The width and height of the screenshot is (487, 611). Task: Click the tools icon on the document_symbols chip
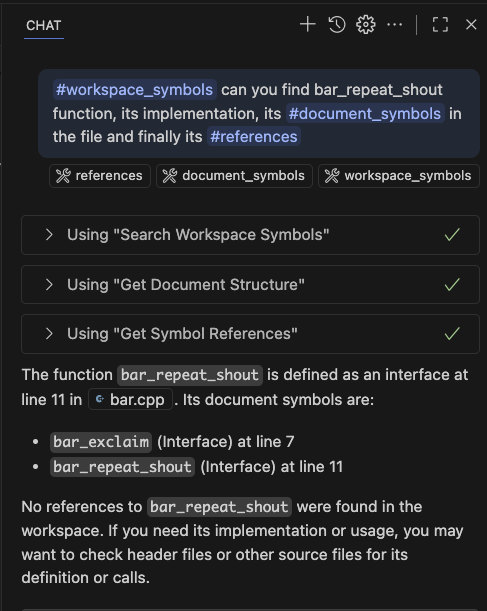(170, 176)
